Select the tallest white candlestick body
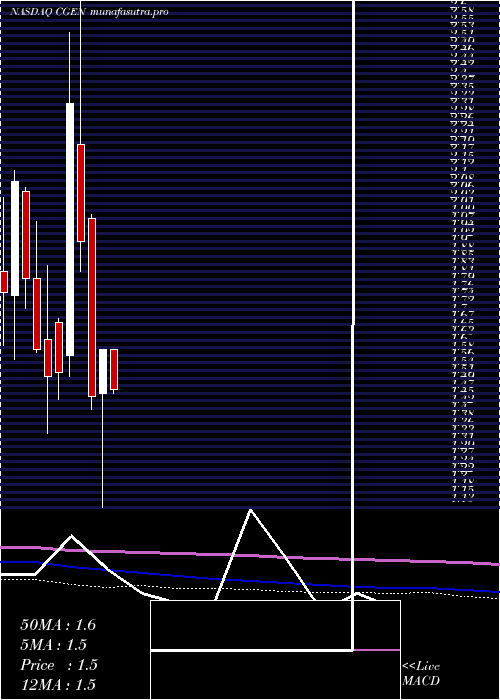The height and width of the screenshot is (700, 500). 70,229
